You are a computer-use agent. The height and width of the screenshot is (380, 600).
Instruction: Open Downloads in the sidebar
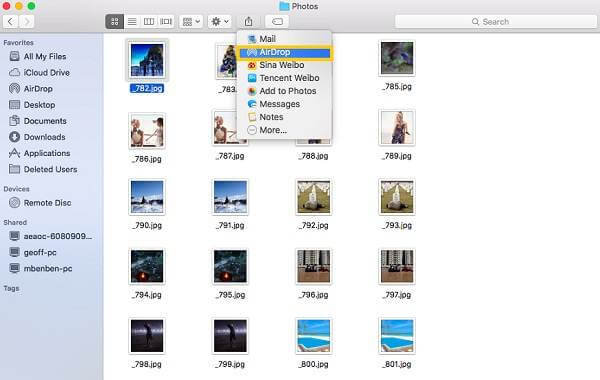point(37,137)
